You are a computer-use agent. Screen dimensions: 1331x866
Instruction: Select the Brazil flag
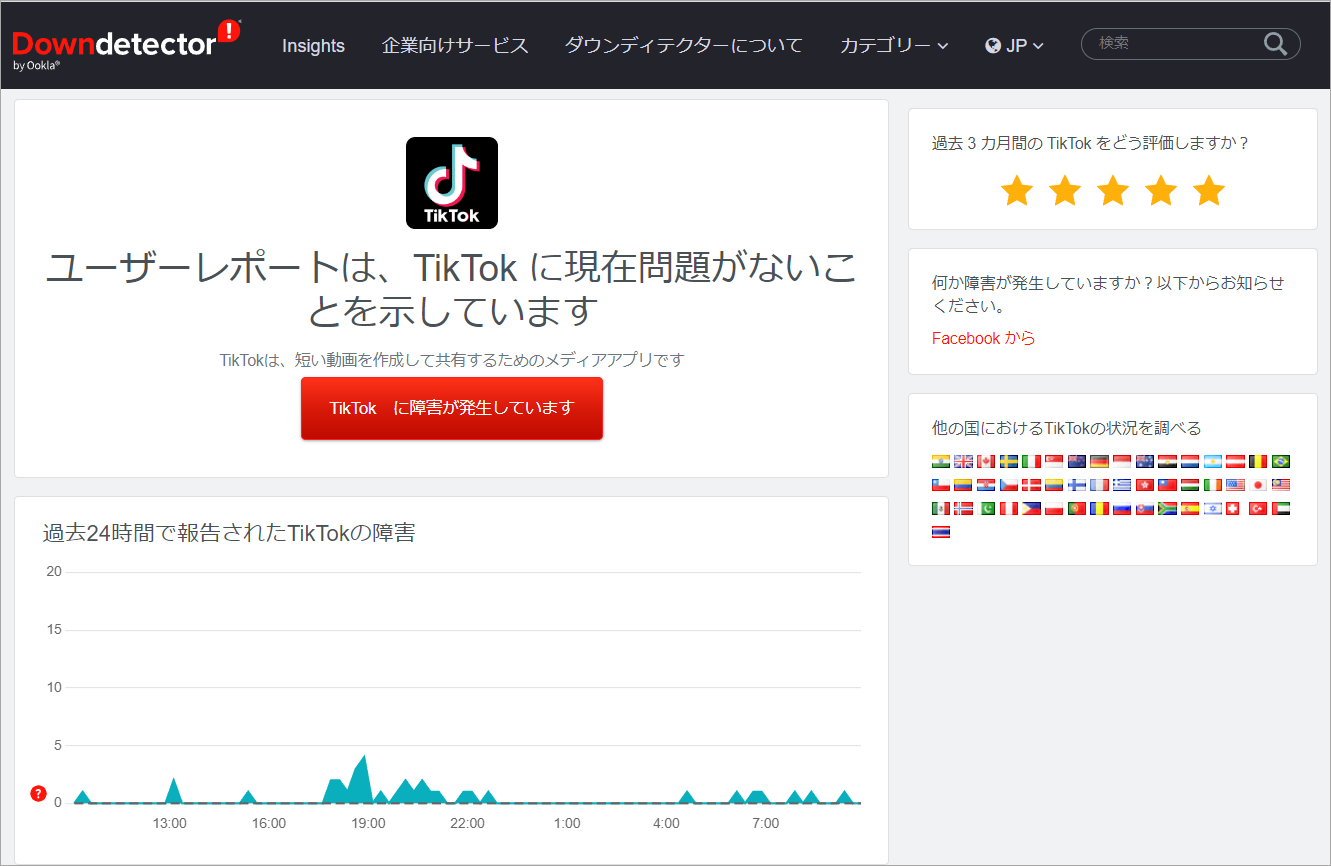[1281, 461]
